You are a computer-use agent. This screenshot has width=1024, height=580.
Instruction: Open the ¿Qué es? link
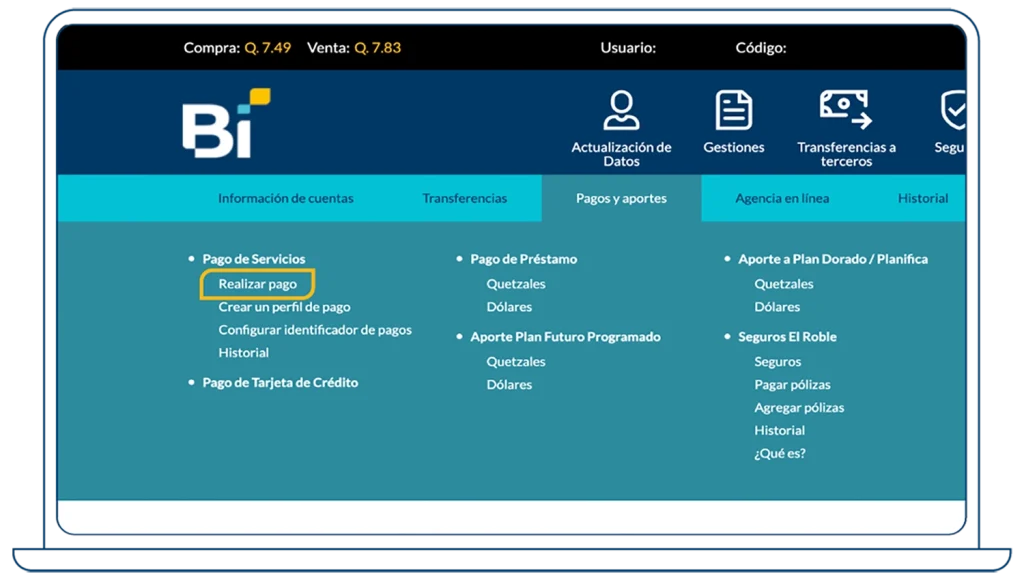pyautogui.click(x=780, y=454)
